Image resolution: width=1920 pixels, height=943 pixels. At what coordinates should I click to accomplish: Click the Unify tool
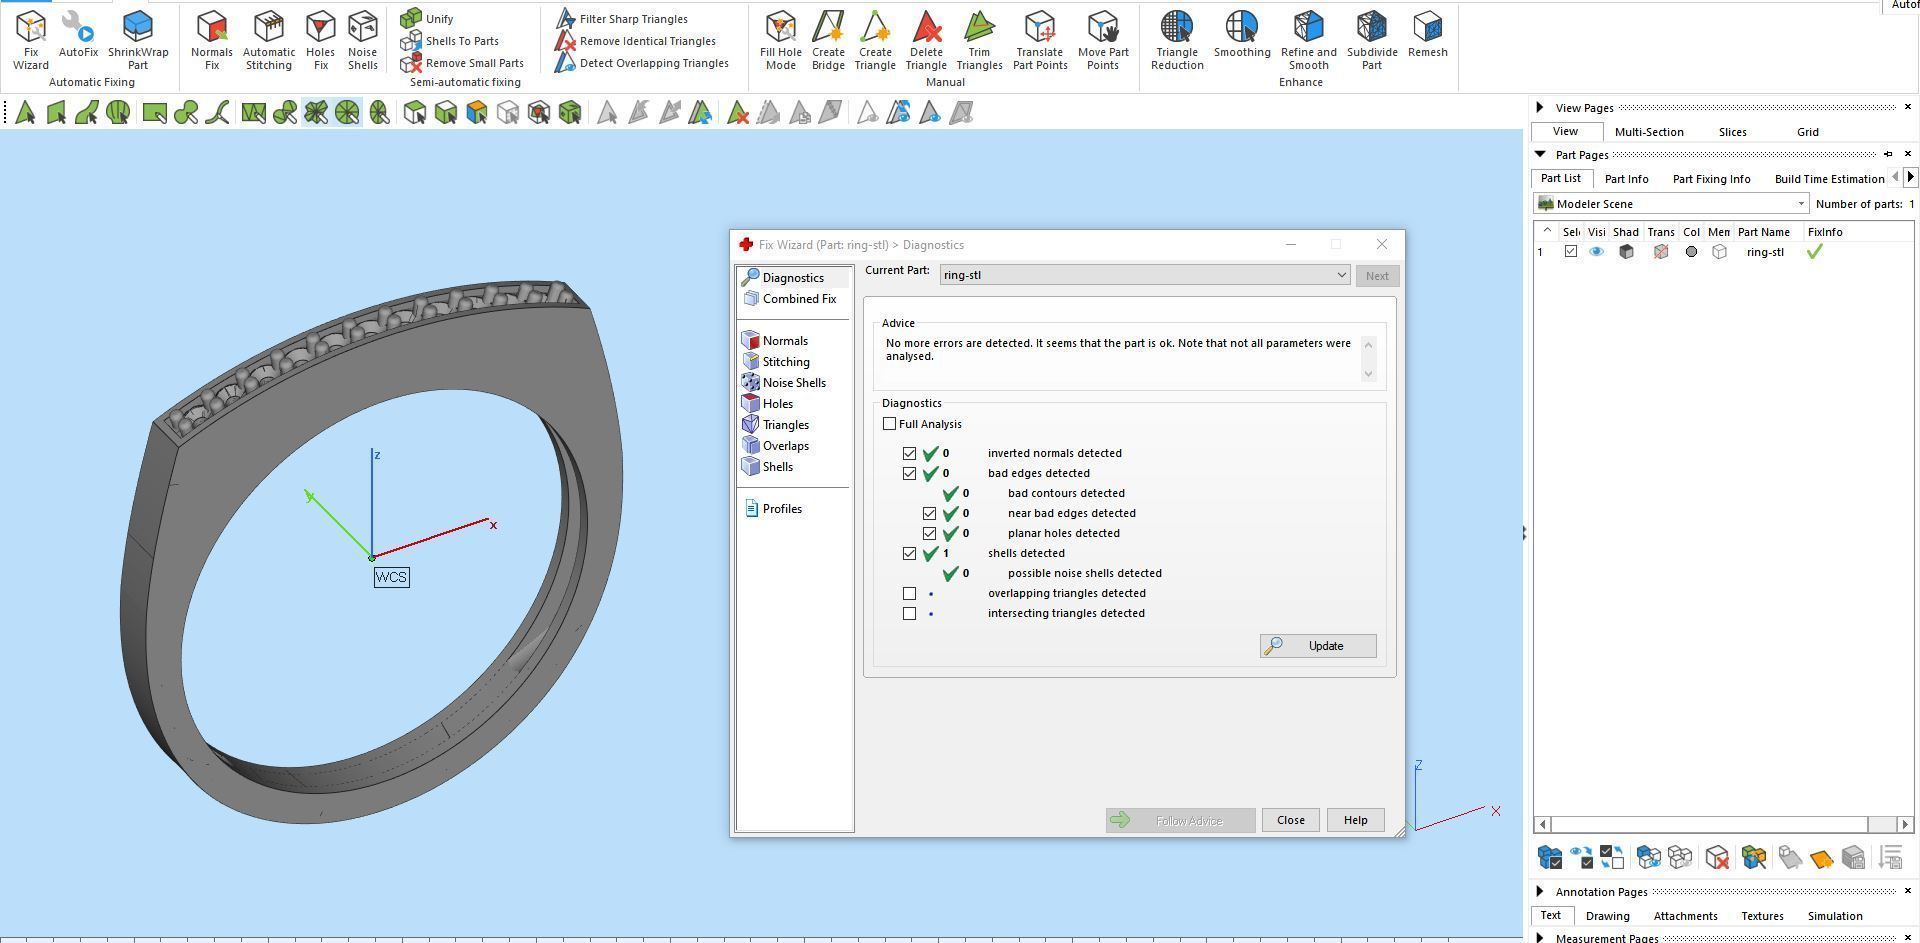[x=427, y=18]
